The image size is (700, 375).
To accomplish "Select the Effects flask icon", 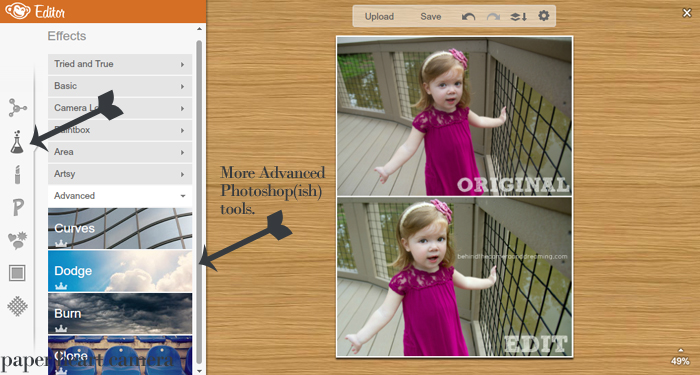I will click(x=17, y=142).
